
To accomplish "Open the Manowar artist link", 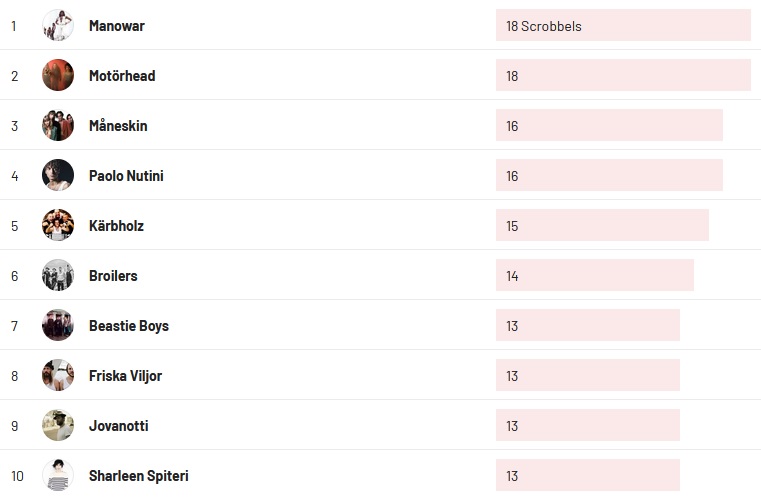I will (x=116, y=26).
